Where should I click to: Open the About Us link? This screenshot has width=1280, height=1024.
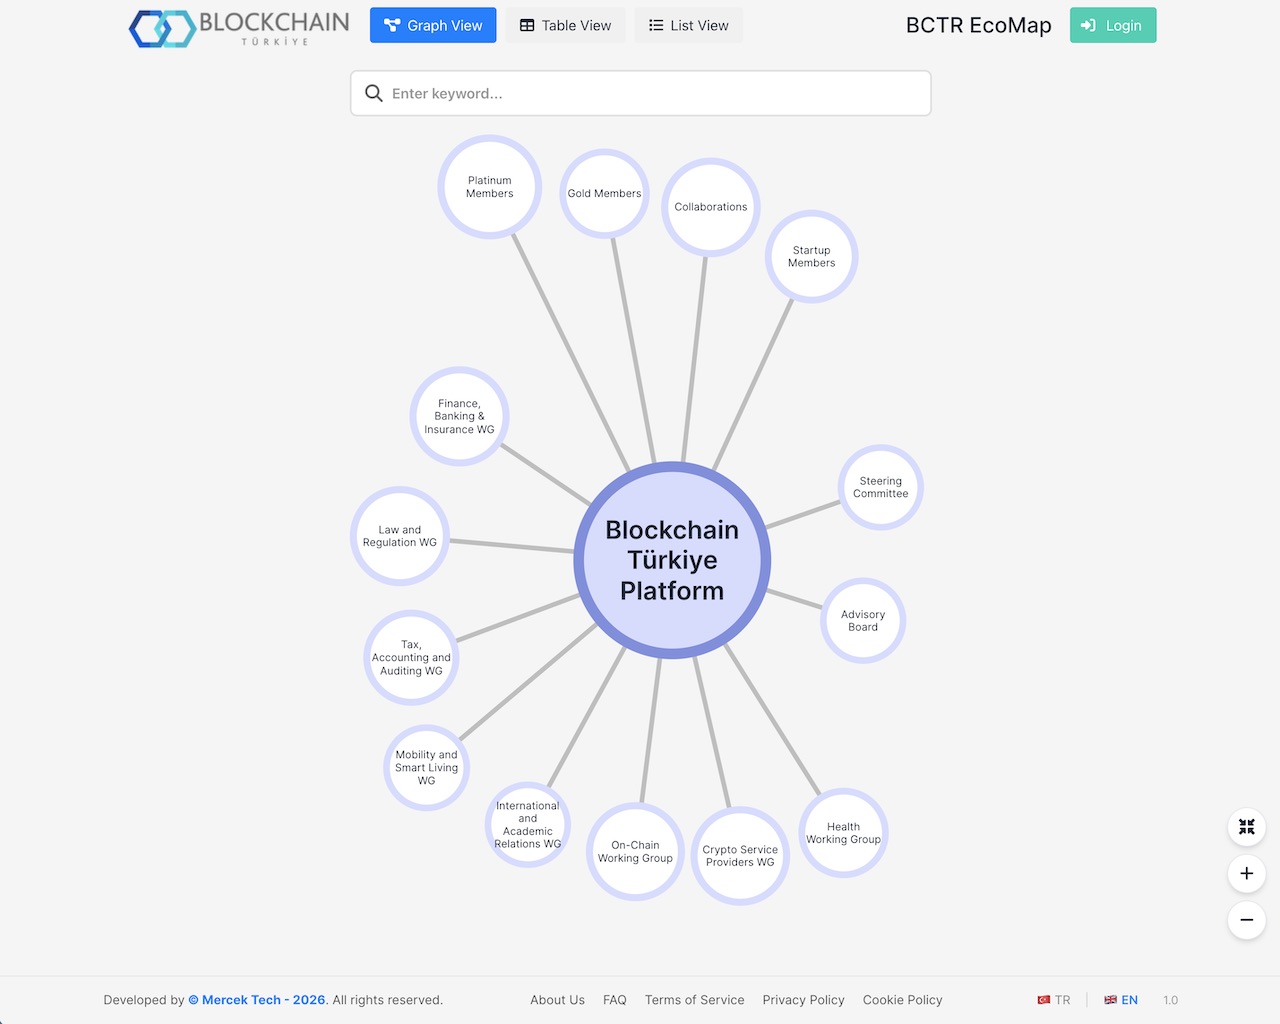[x=557, y=1000]
